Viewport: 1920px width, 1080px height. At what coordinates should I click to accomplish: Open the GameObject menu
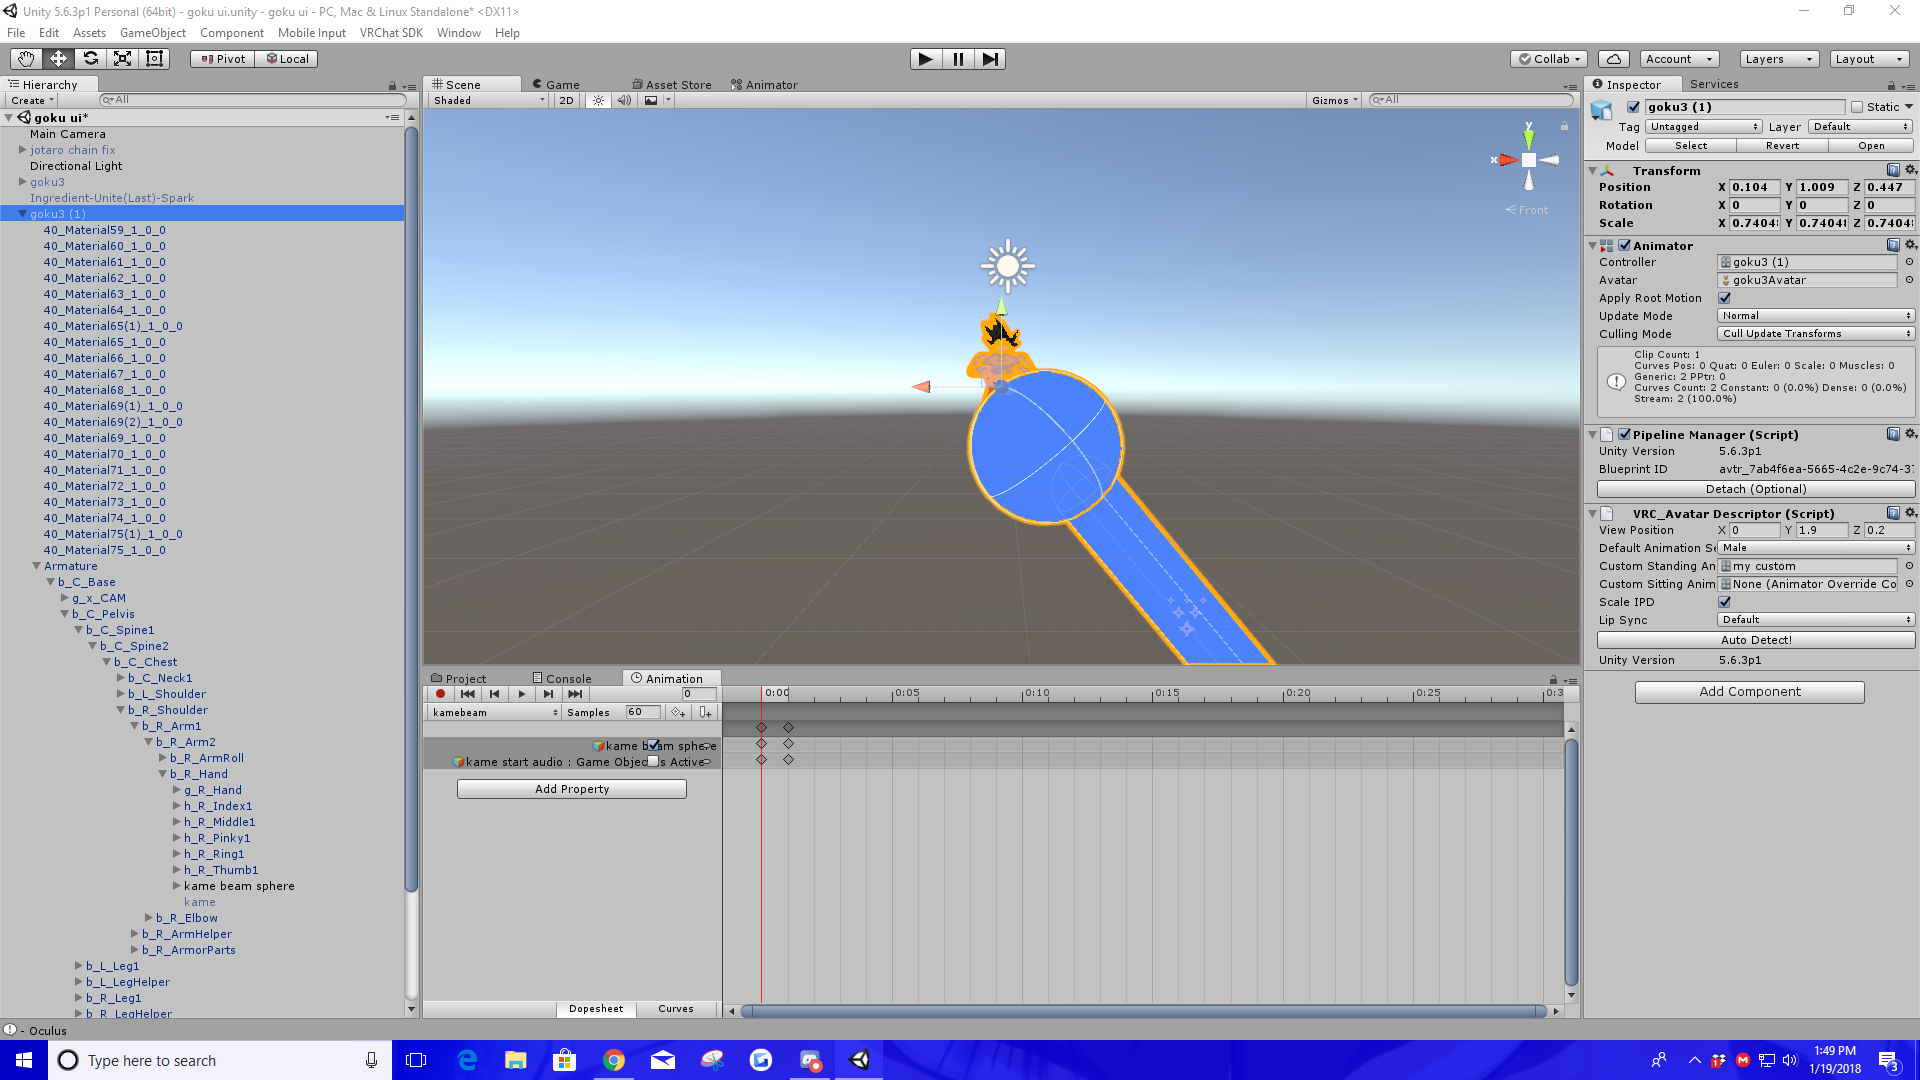[x=152, y=33]
